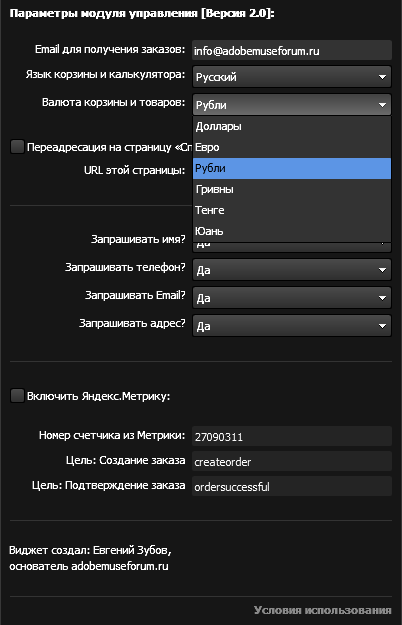Open Запрашивать телефон dropdown
402x625 pixels.
coord(292,270)
